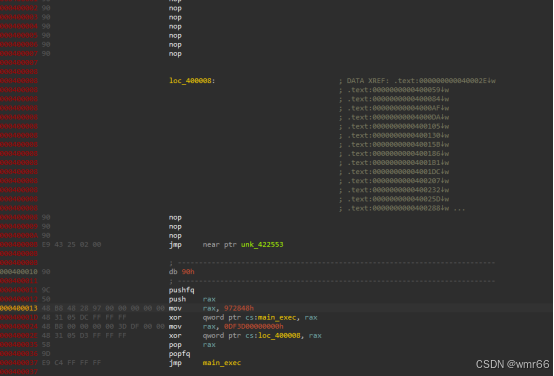
Task: Jump to xref .text:00000000004000DA
Action: [398, 117]
